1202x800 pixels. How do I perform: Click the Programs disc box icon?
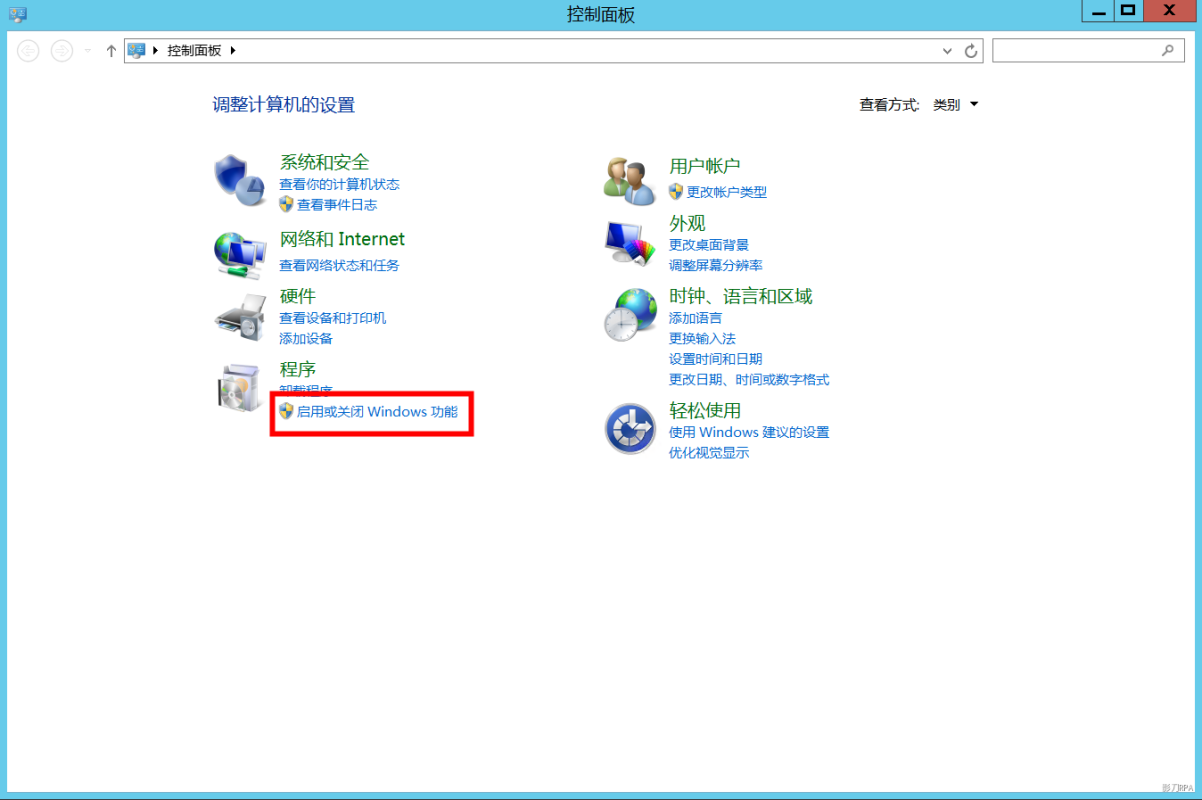[240, 388]
